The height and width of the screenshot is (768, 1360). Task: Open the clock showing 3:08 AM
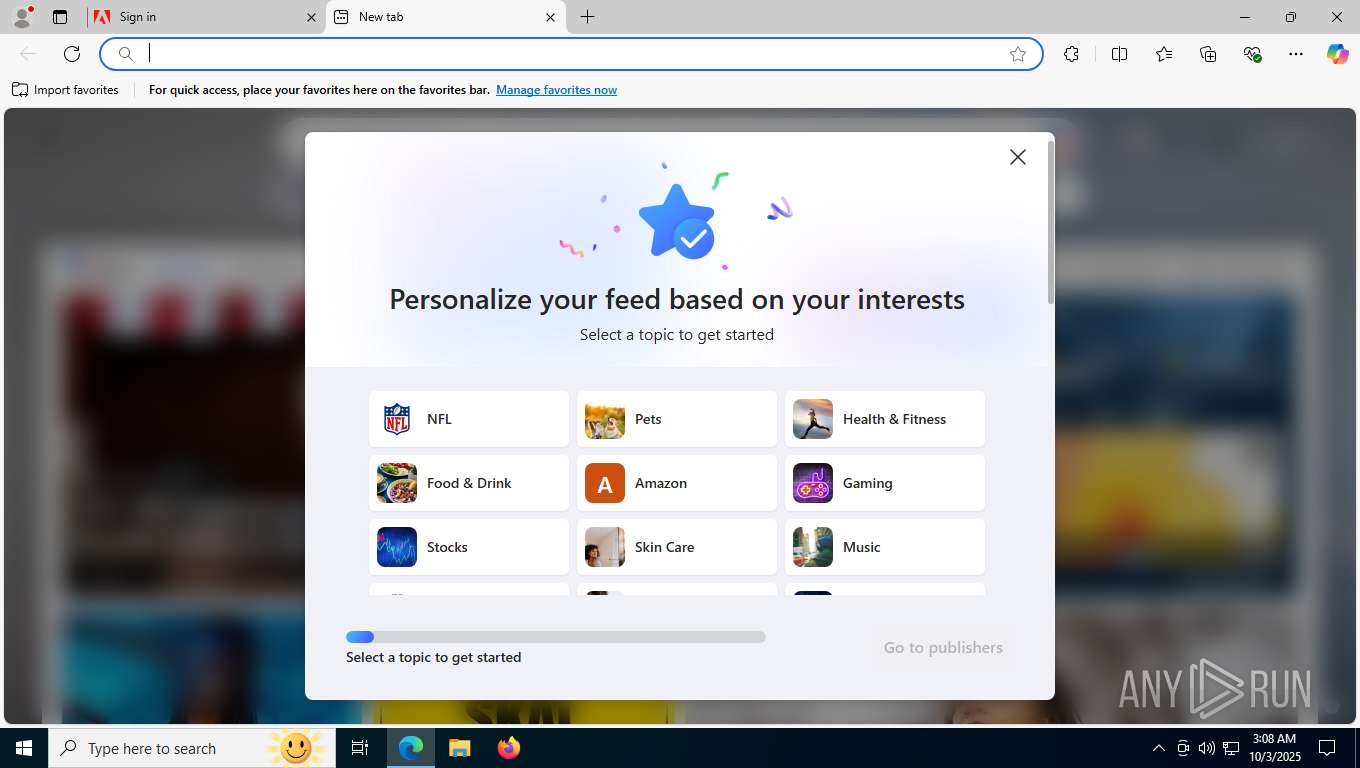pyautogui.click(x=1274, y=748)
